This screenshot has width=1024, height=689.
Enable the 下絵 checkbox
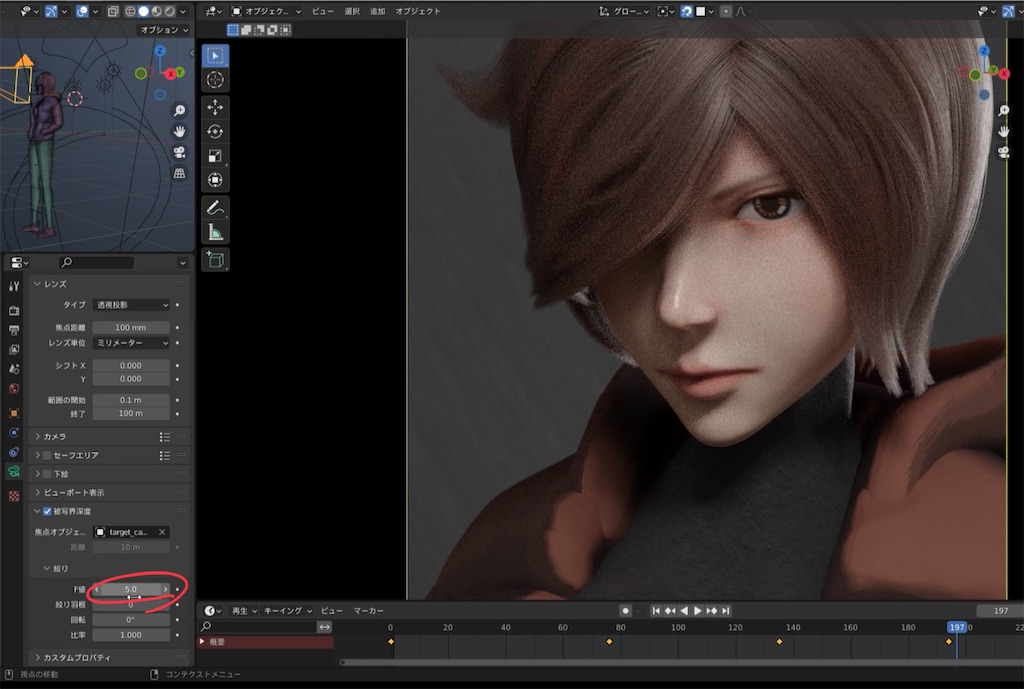click(x=47, y=474)
